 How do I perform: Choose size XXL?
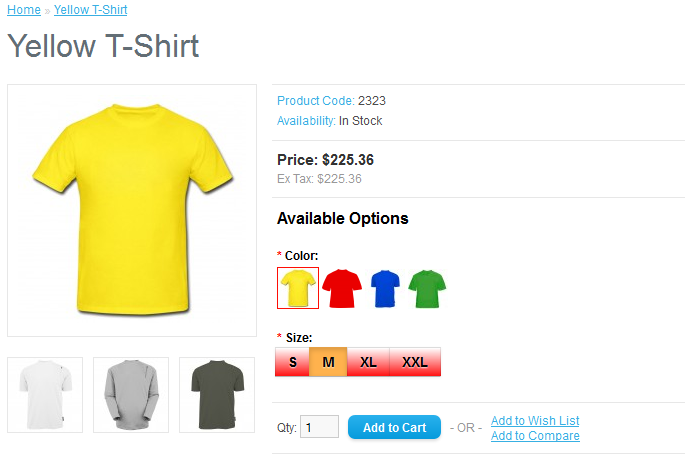pyautogui.click(x=415, y=362)
